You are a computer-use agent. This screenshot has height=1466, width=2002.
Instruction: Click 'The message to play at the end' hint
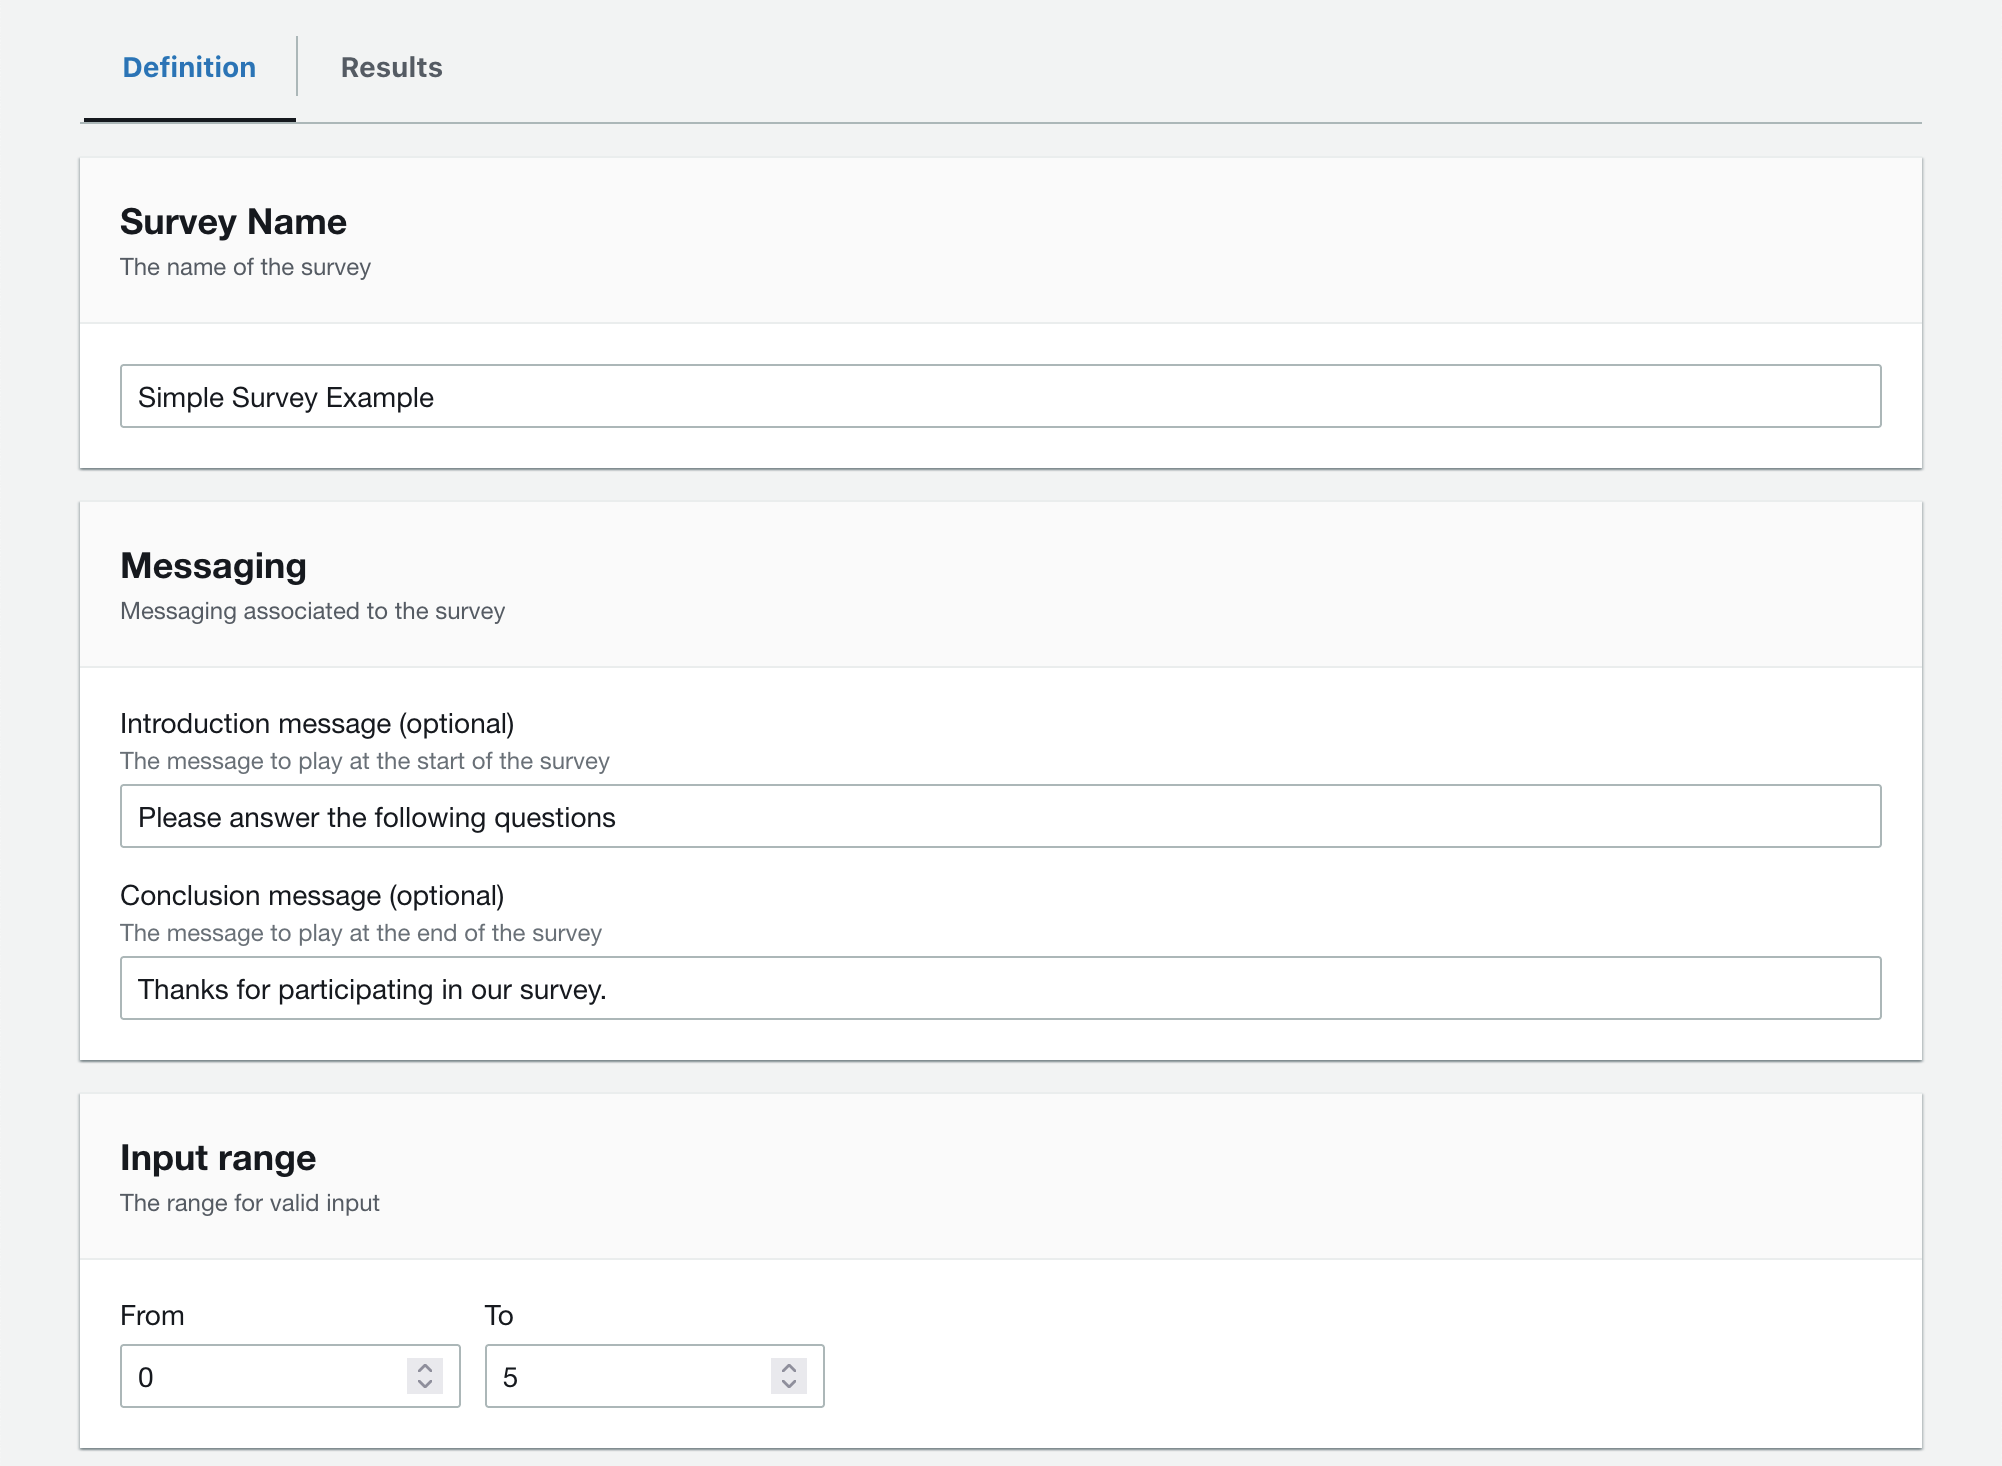(x=361, y=933)
